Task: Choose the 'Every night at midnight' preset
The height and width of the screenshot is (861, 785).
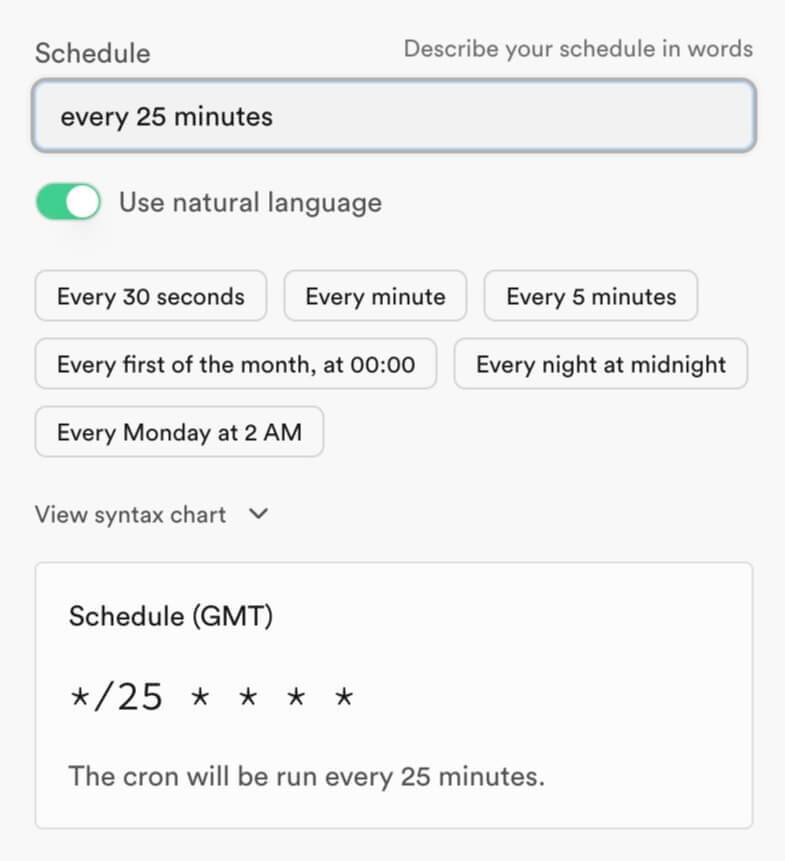Action: coord(601,364)
